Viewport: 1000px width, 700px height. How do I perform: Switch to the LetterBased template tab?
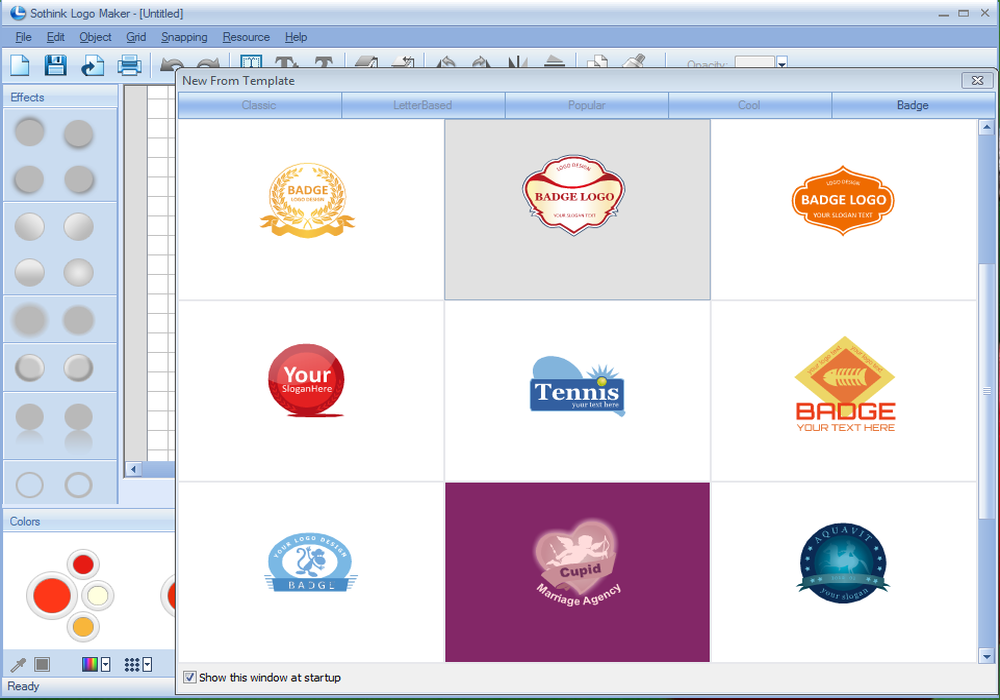coord(423,105)
